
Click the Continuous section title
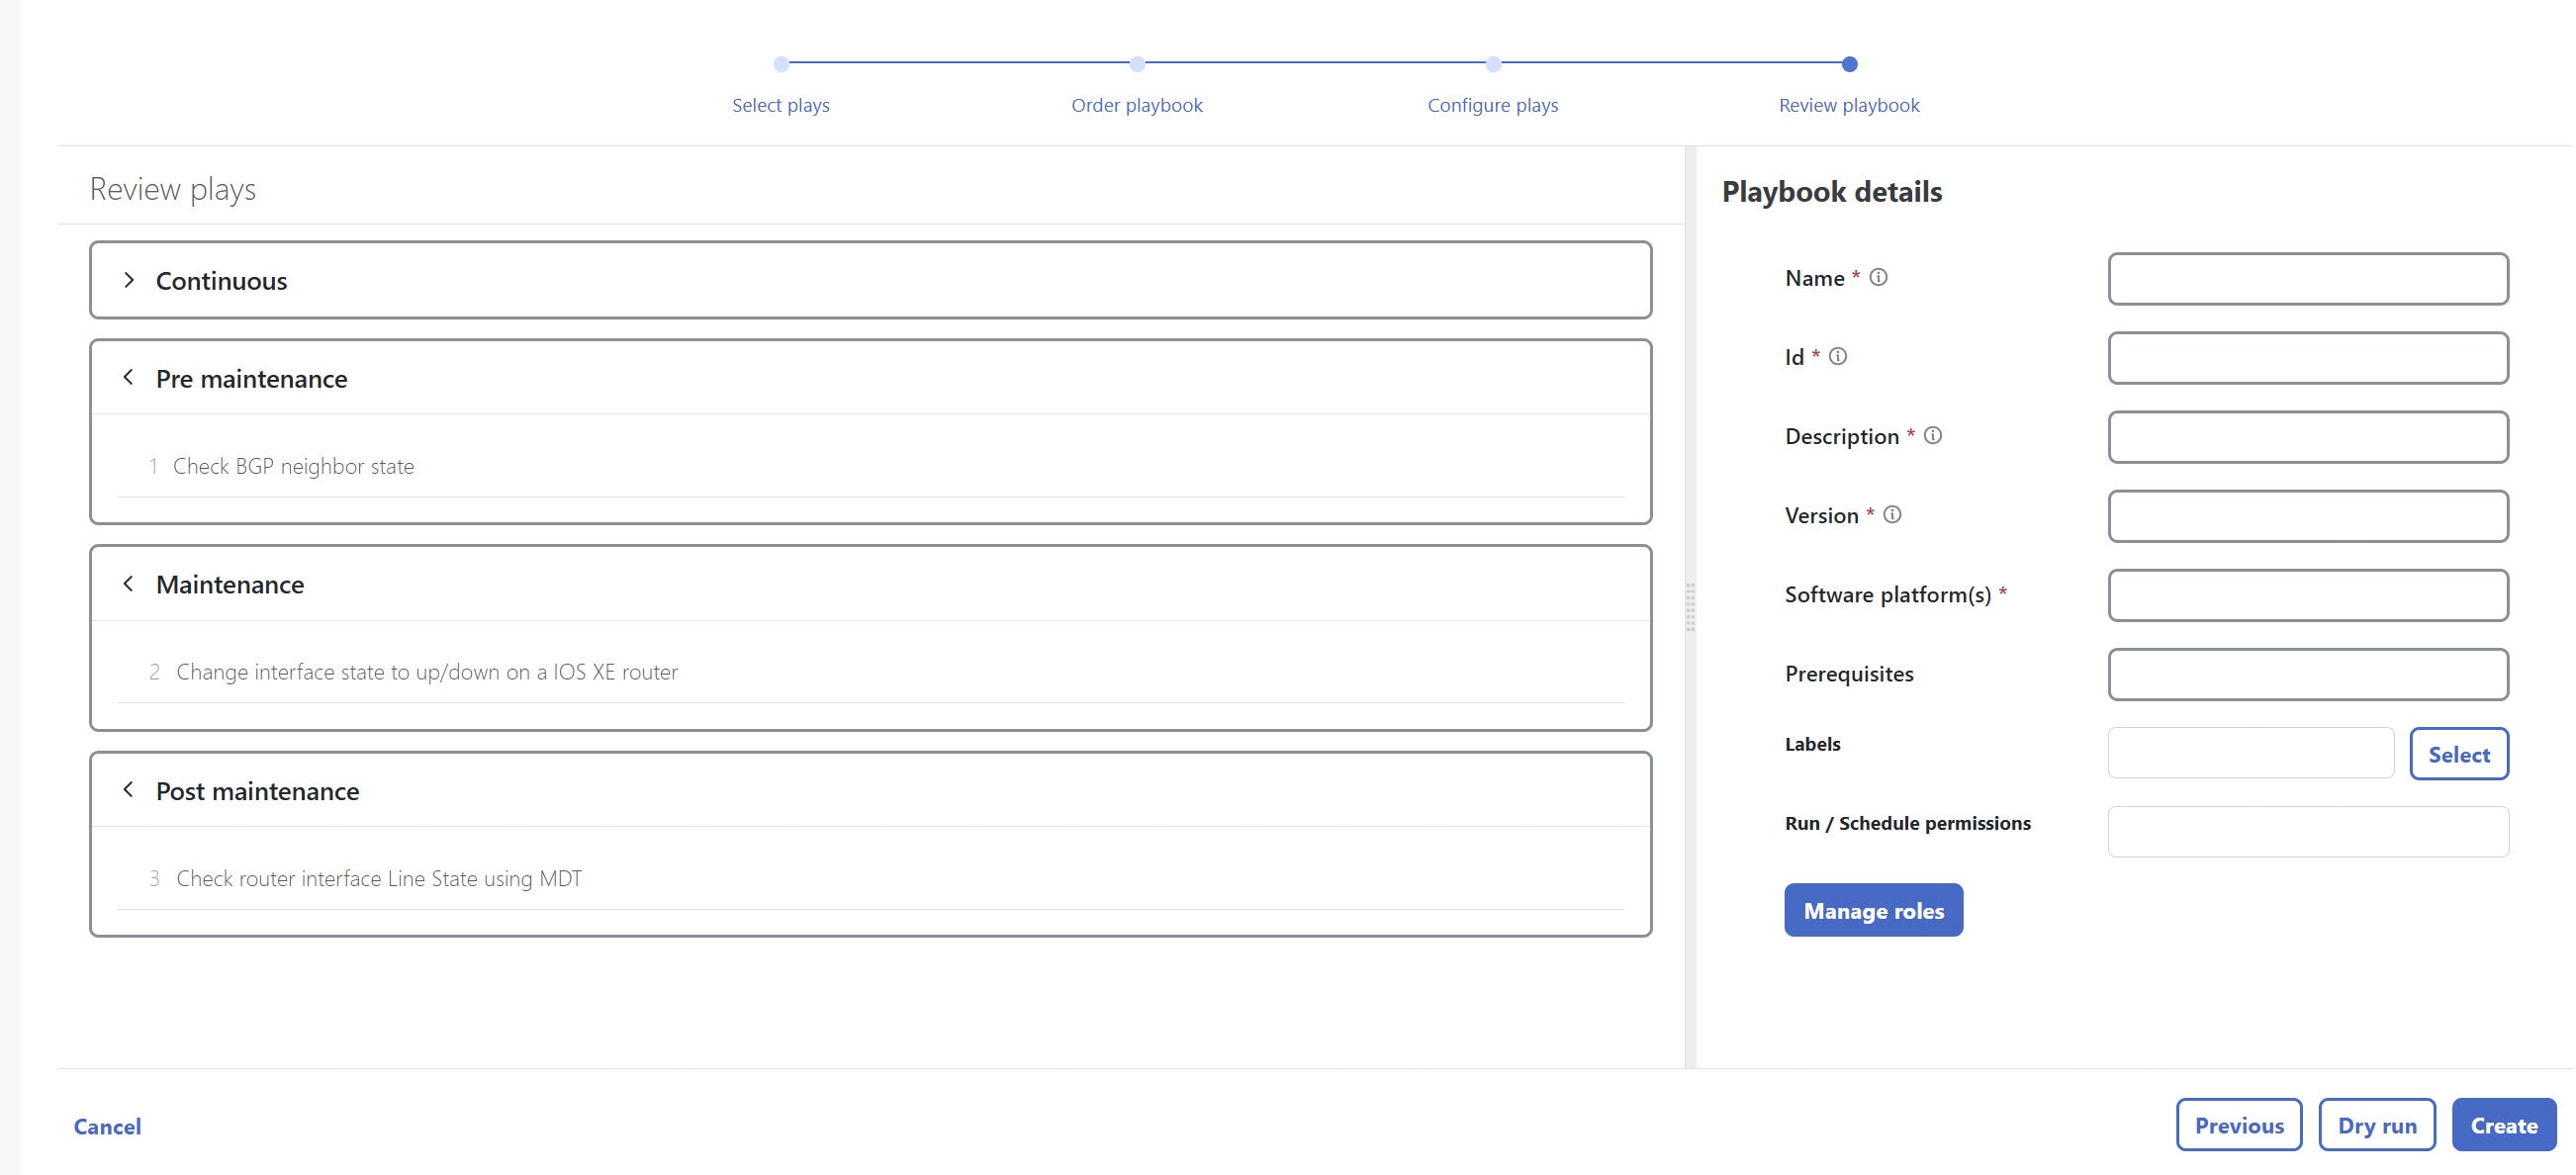[x=221, y=281]
